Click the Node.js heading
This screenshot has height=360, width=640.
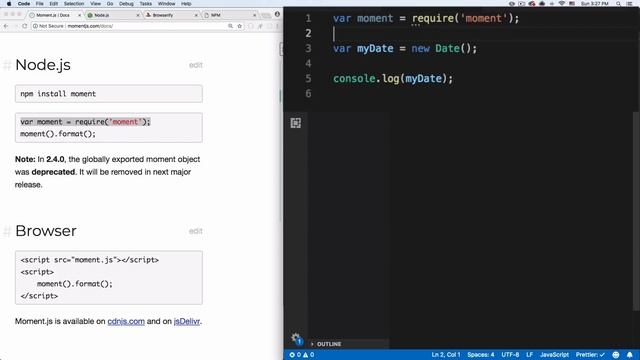pos(43,65)
